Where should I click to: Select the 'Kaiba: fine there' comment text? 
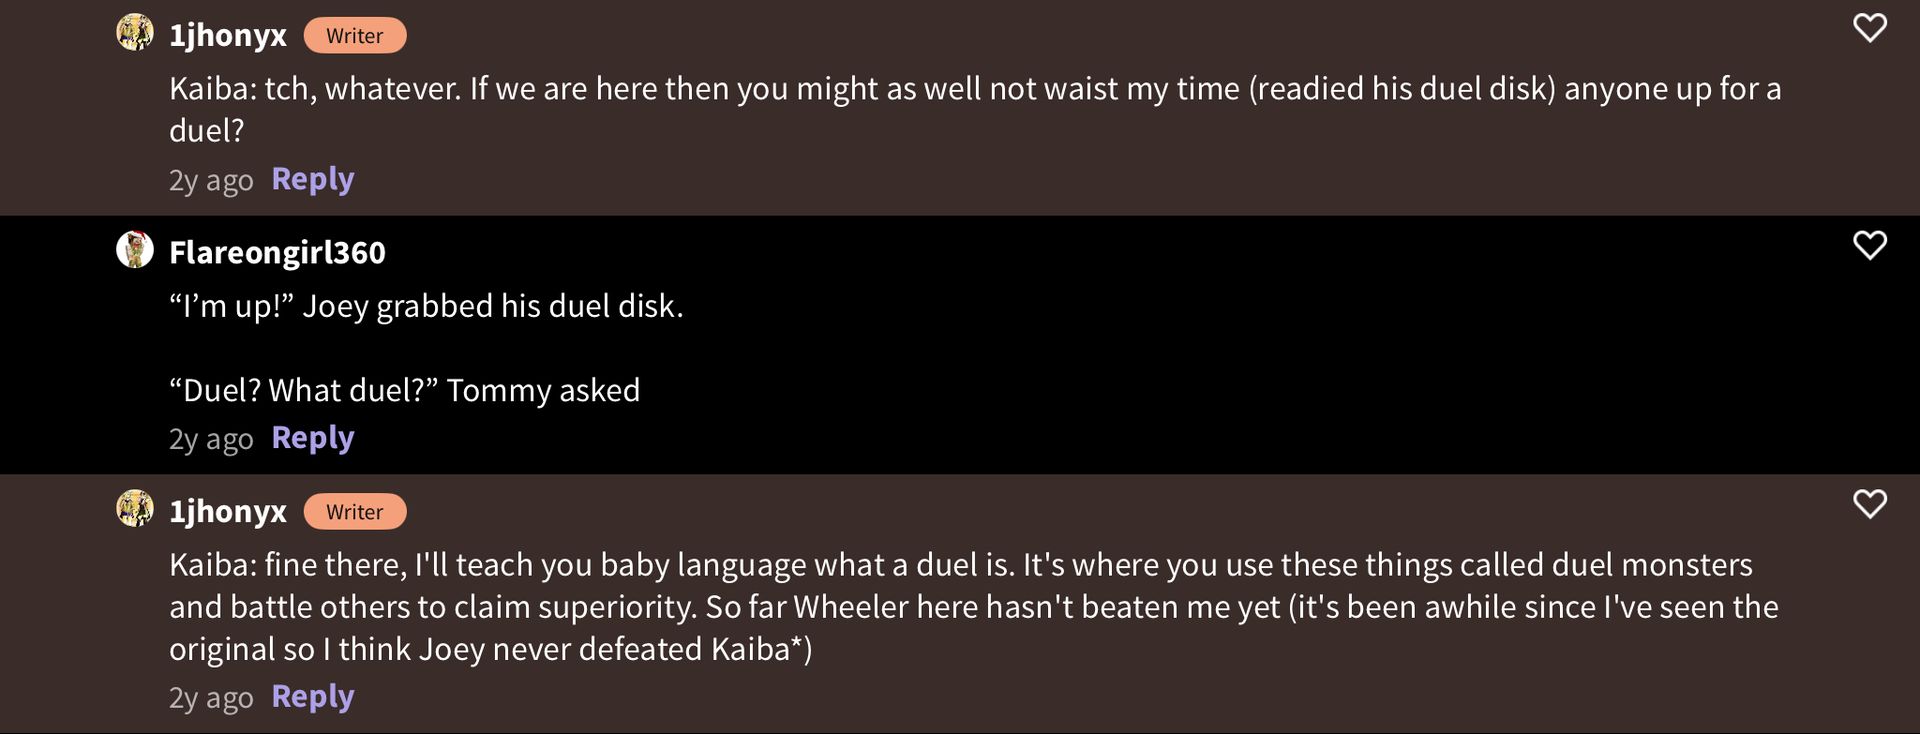point(974,607)
